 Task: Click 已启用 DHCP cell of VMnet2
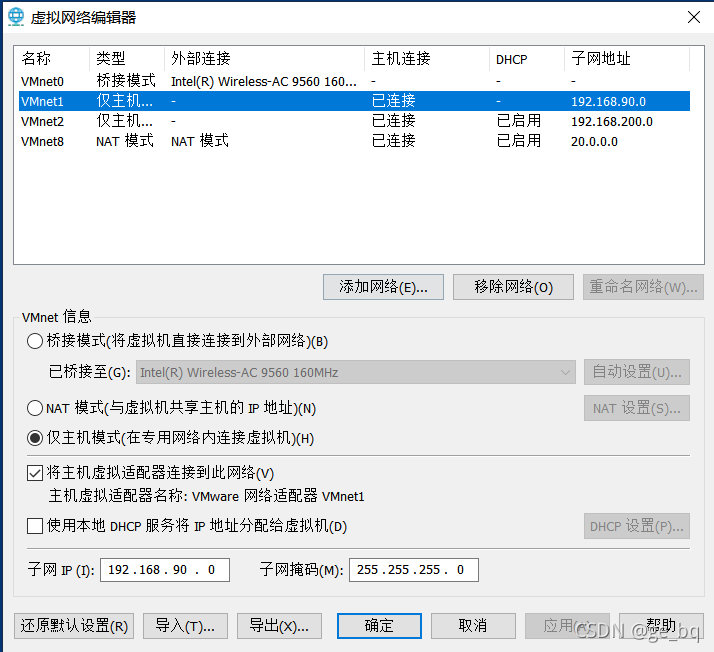pyautogui.click(x=519, y=121)
